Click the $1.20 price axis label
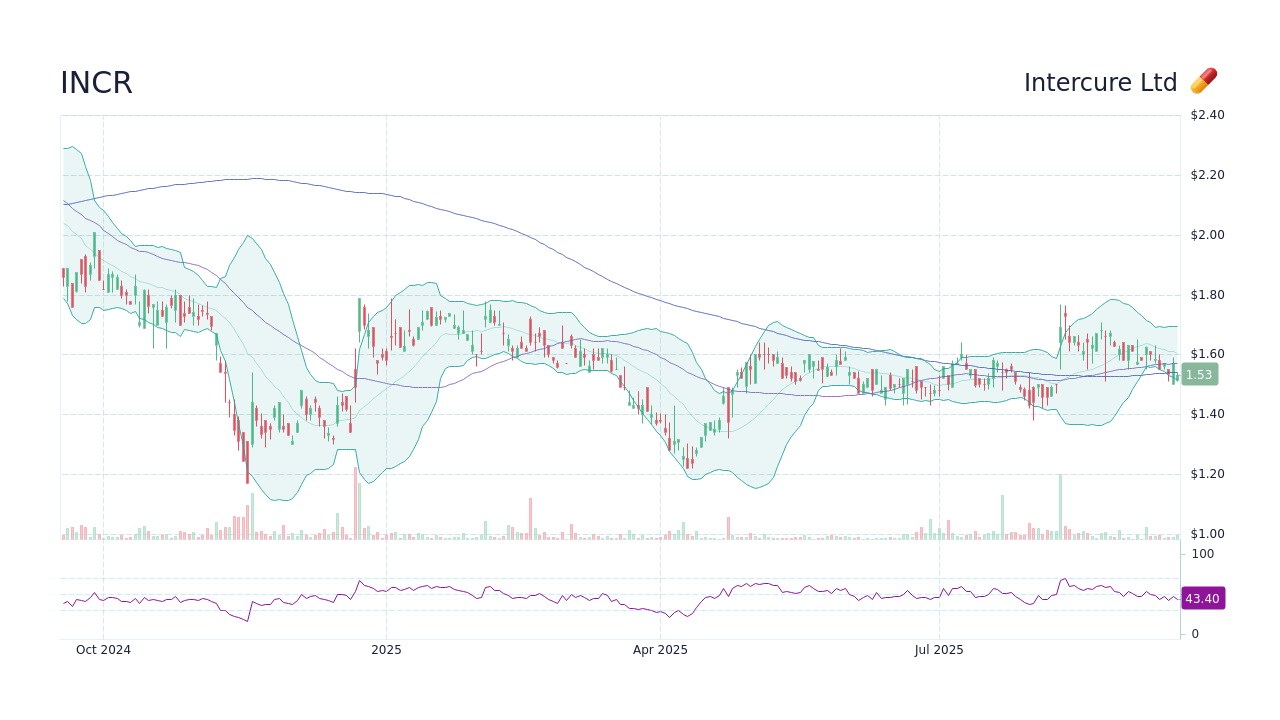The width and height of the screenshot is (1280, 720). tap(1207, 474)
